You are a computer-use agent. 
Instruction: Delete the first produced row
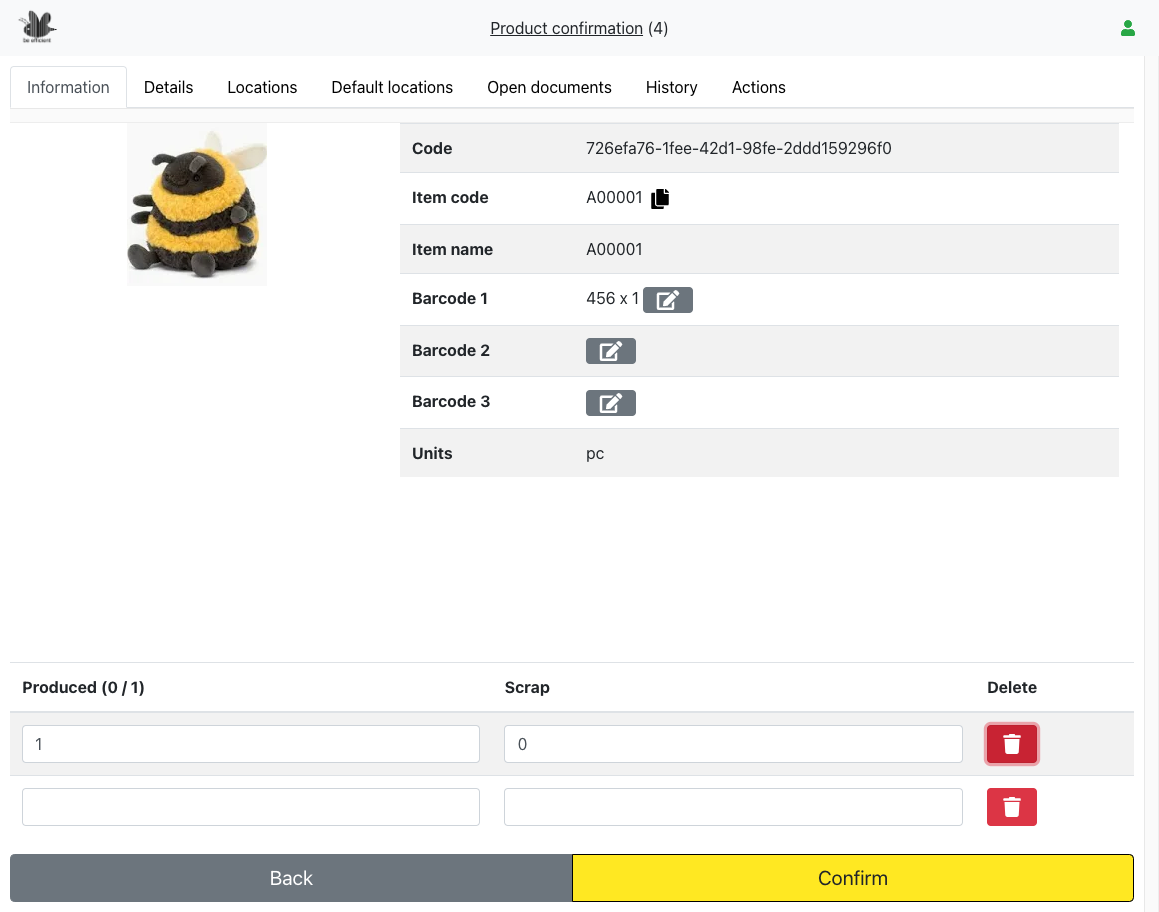click(x=1011, y=744)
